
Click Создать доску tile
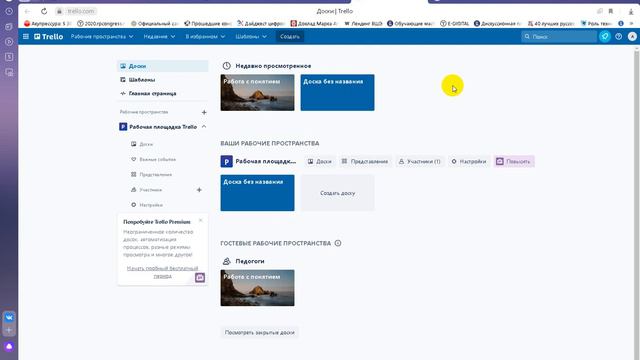pos(338,193)
